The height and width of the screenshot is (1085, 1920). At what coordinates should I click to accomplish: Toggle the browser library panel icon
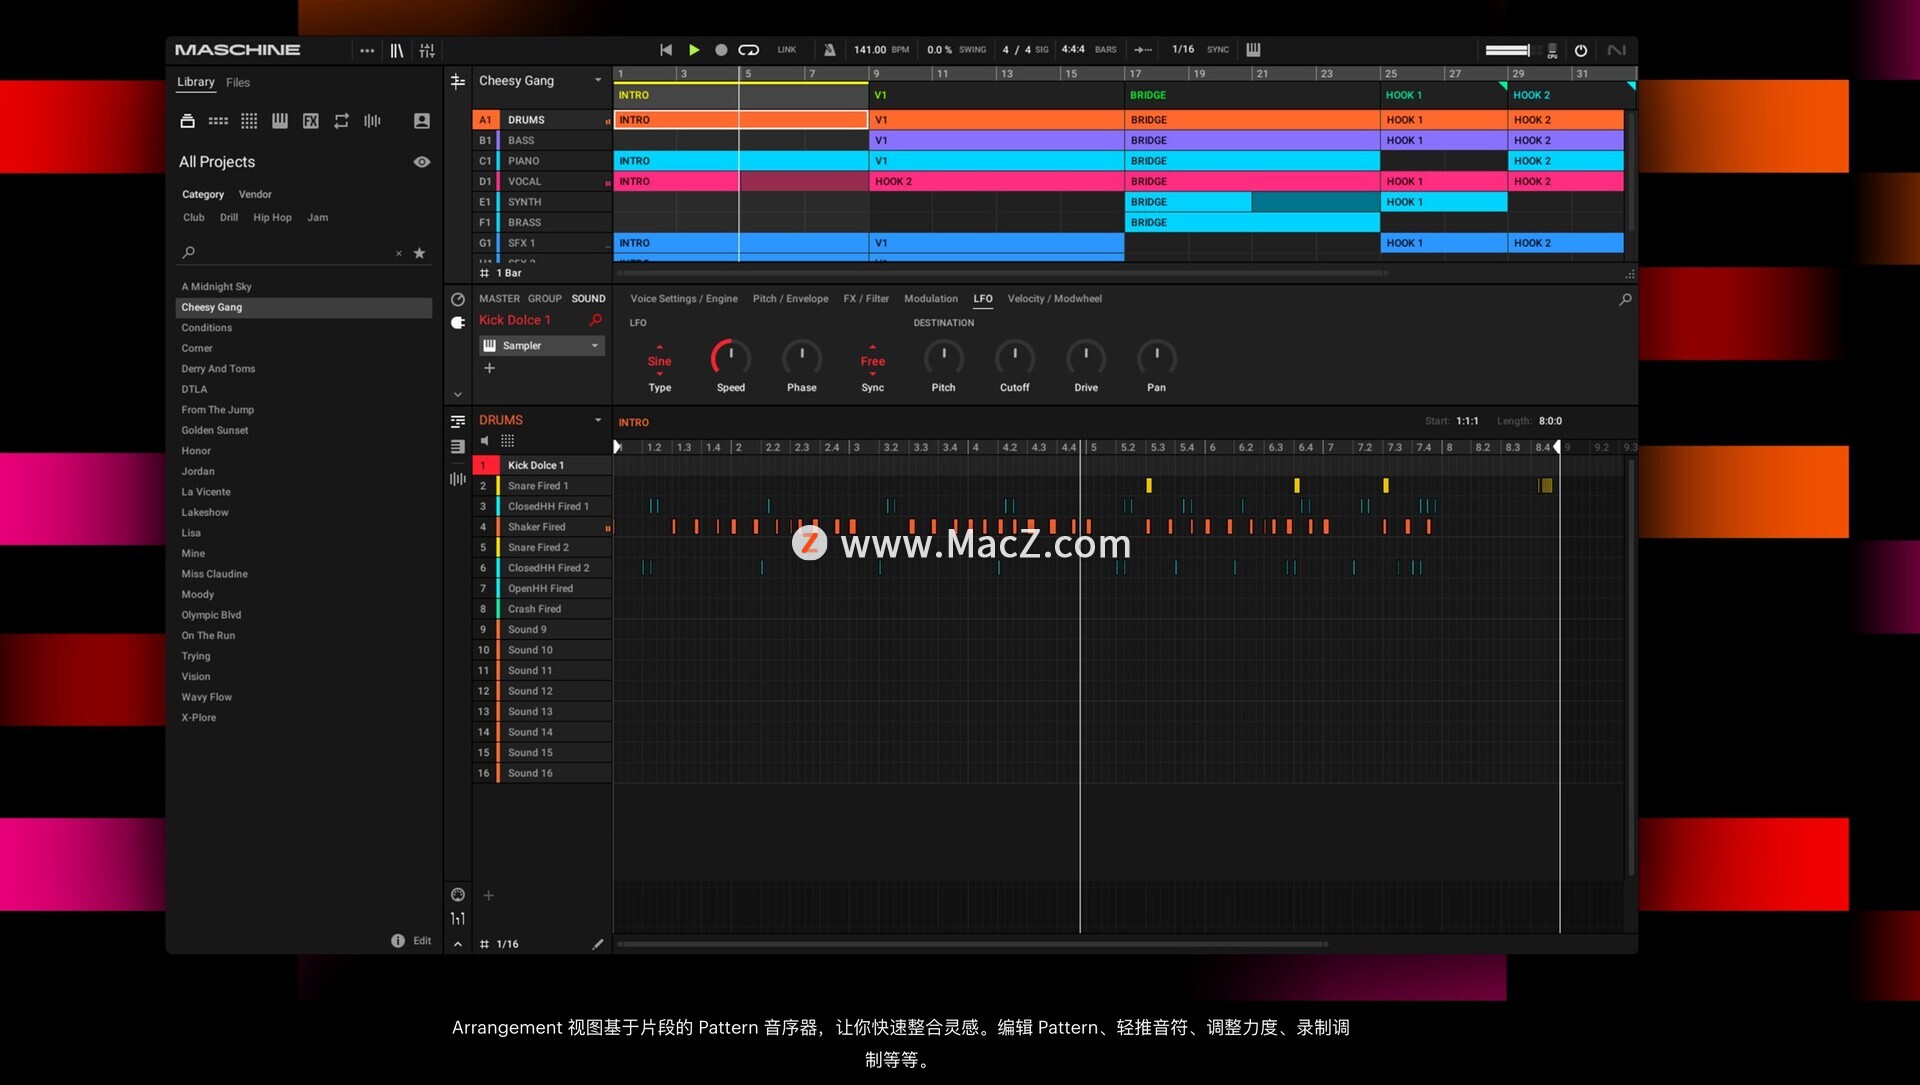coord(397,50)
